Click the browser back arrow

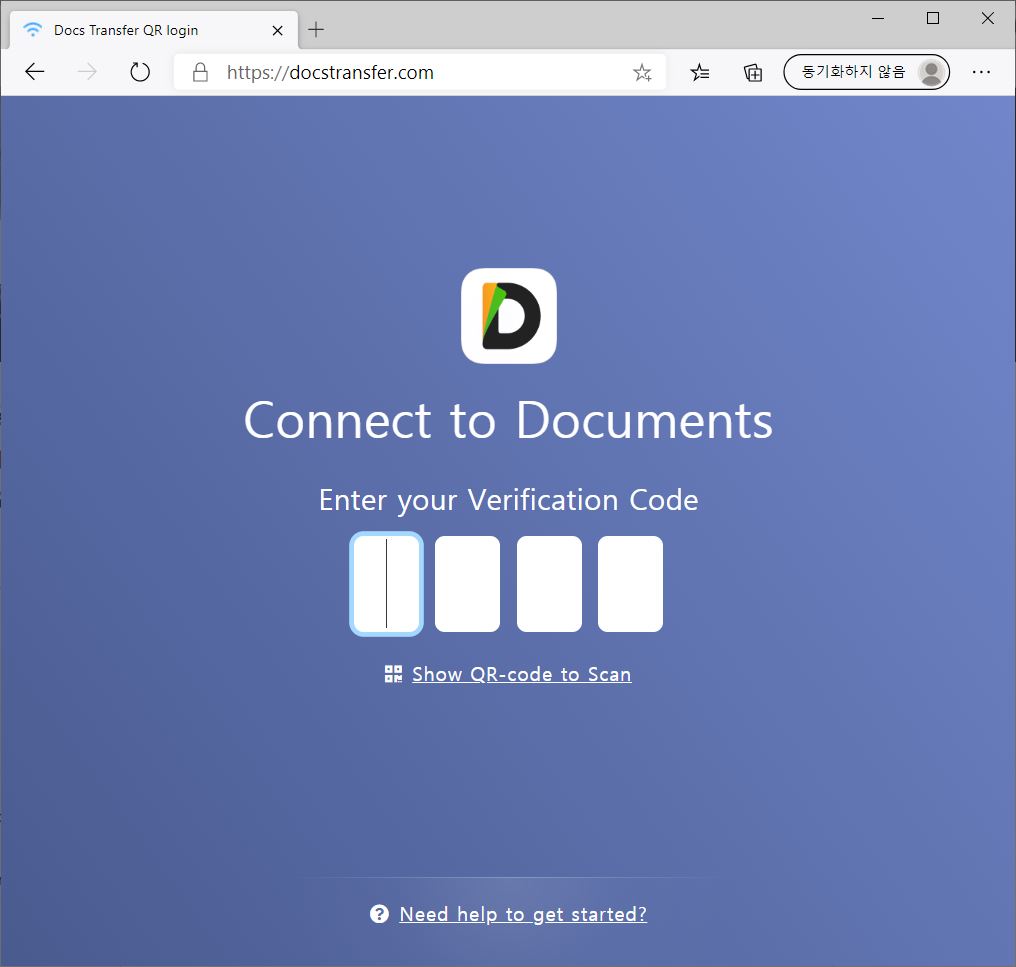click(34, 72)
